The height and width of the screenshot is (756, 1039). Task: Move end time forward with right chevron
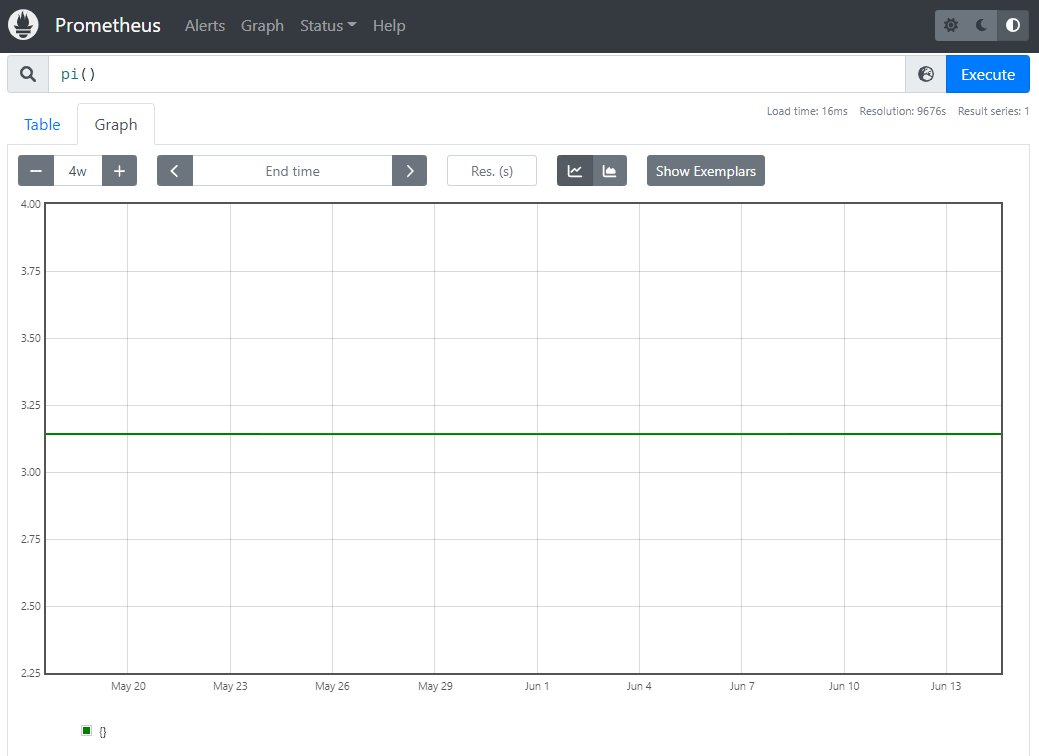pos(410,171)
